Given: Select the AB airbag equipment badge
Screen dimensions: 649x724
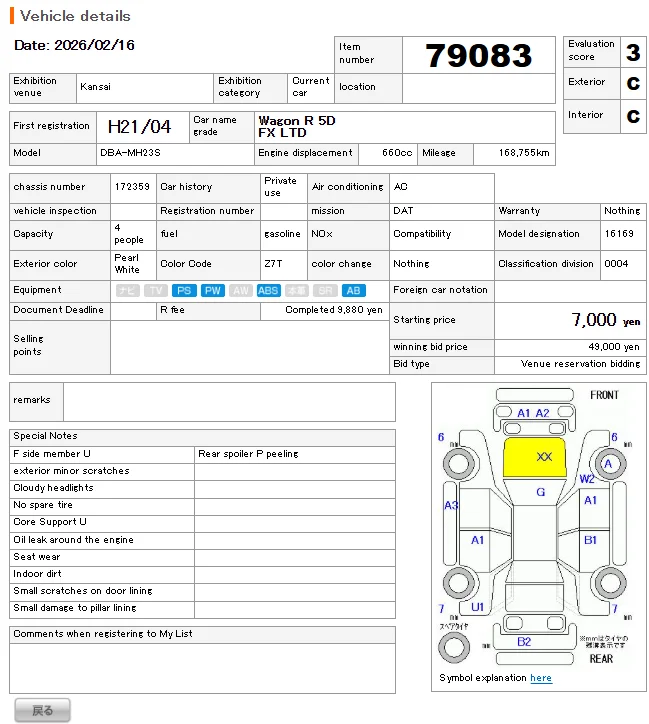Looking at the screenshot, I should (354, 290).
